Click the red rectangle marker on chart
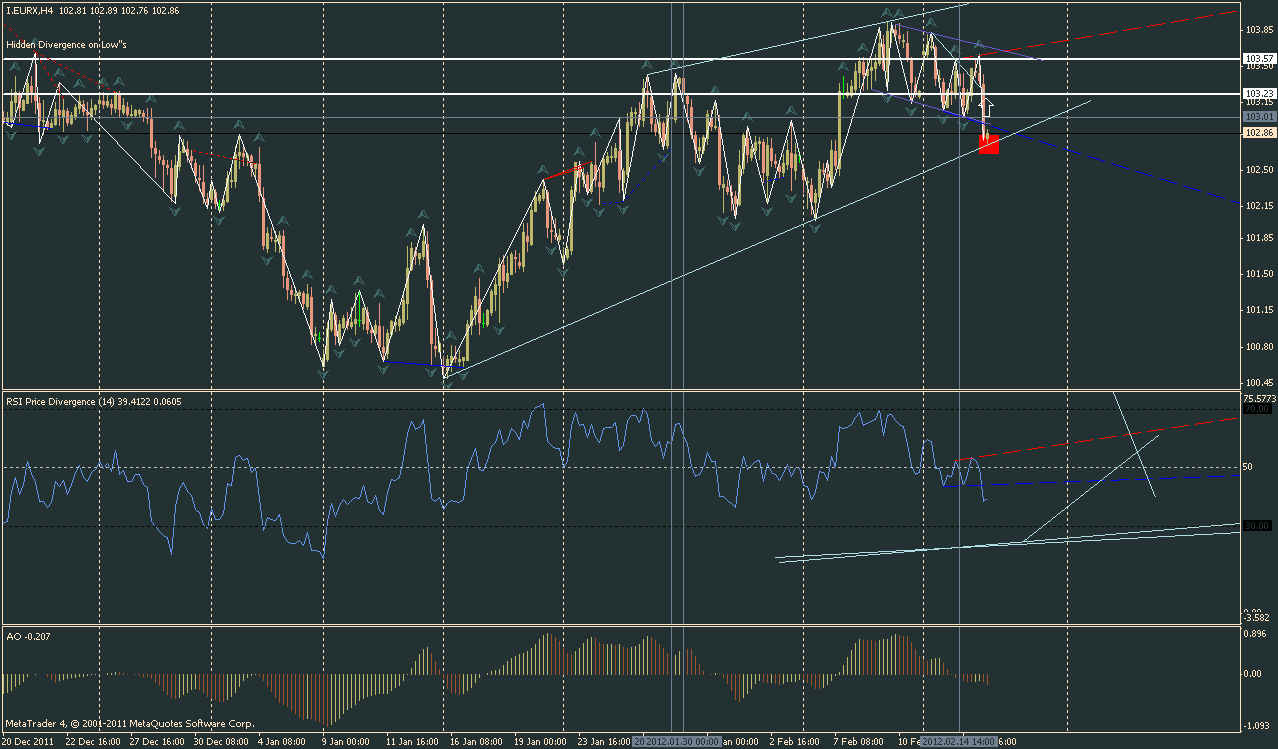 [988, 144]
